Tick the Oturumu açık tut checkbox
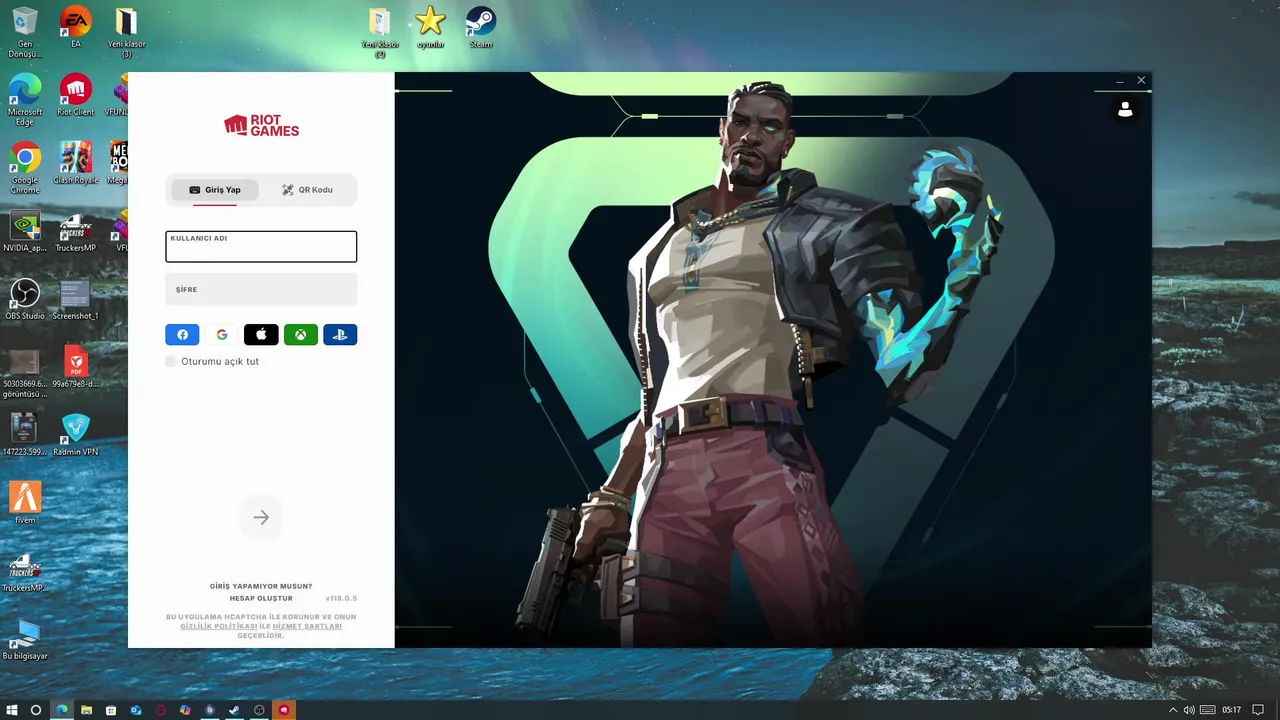1280x720 pixels. 171,361
